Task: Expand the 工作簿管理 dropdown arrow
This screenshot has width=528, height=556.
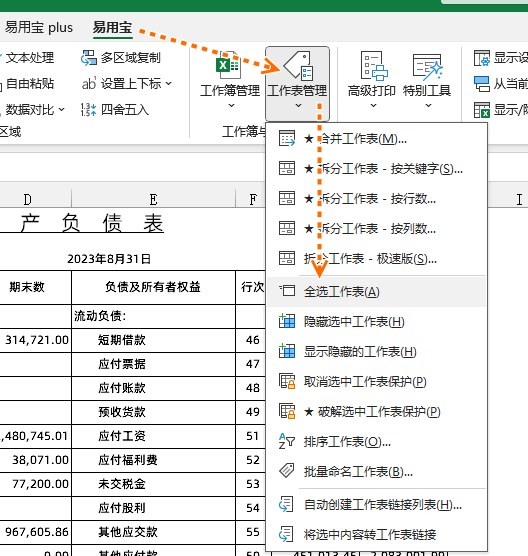Action: pos(231,105)
